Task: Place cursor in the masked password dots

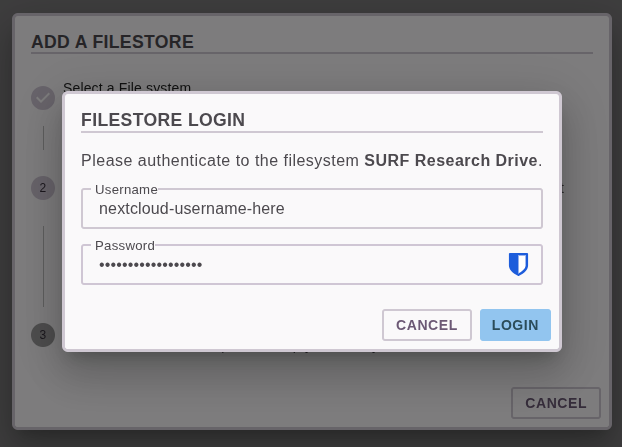Action: [151, 265]
